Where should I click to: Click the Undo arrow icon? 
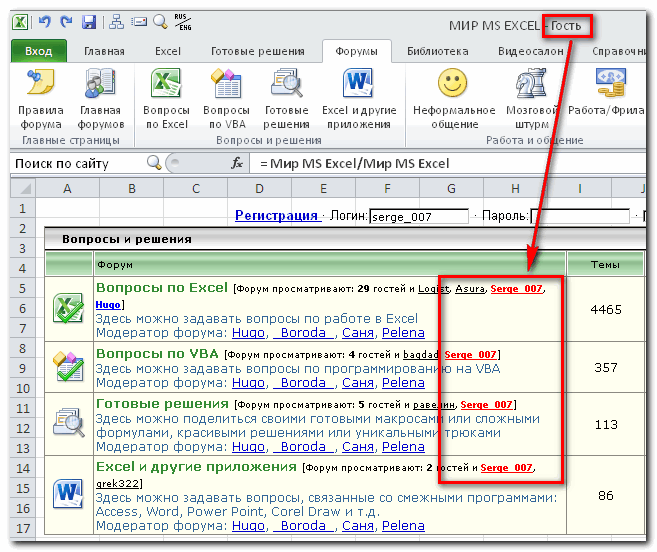pos(45,21)
